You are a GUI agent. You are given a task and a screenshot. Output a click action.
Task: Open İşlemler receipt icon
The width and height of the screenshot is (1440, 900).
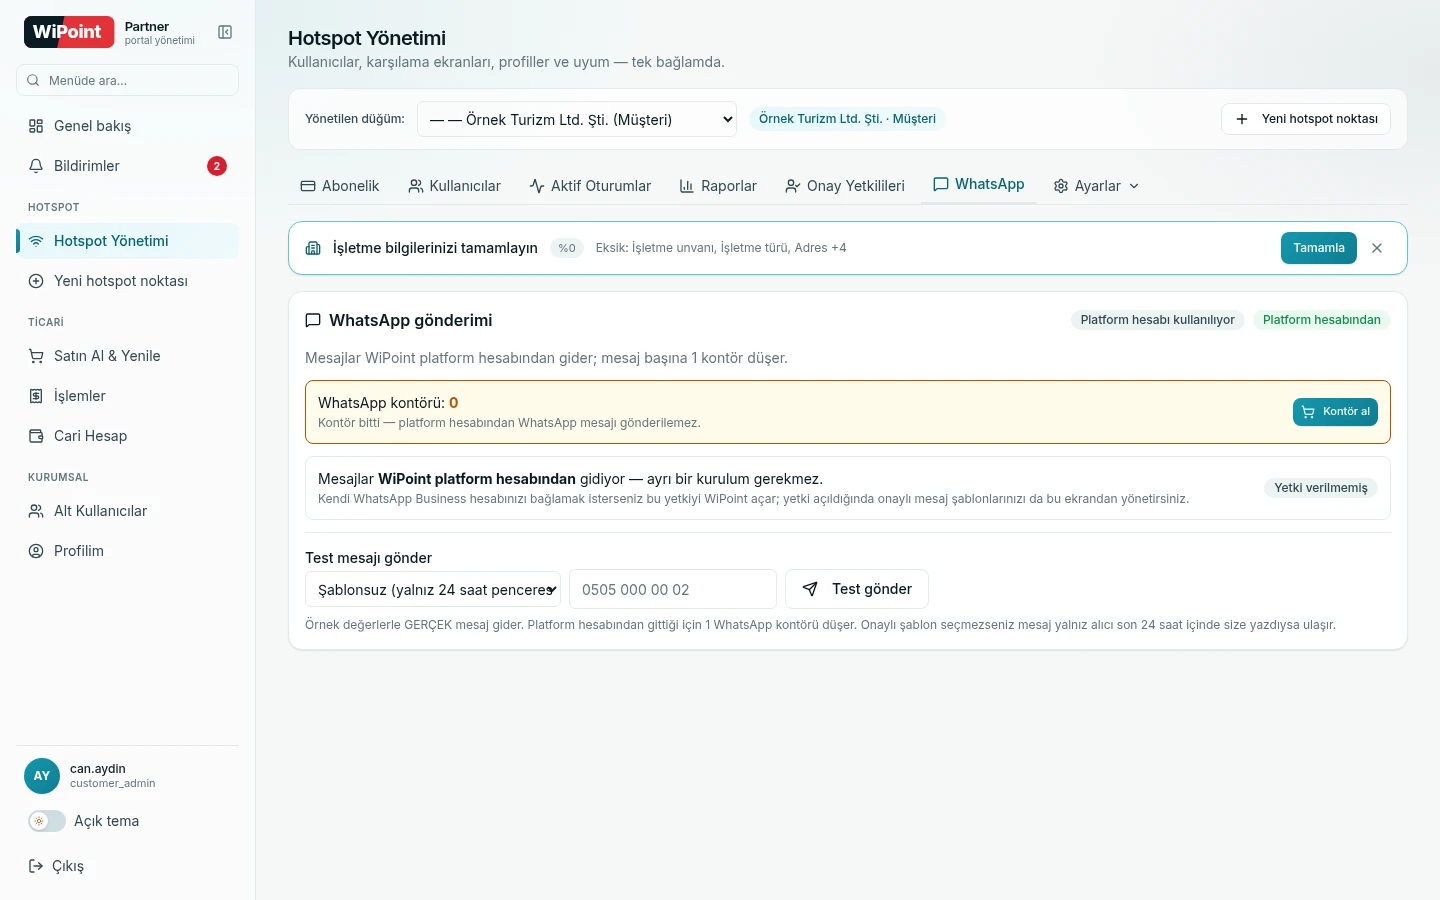coord(36,396)
